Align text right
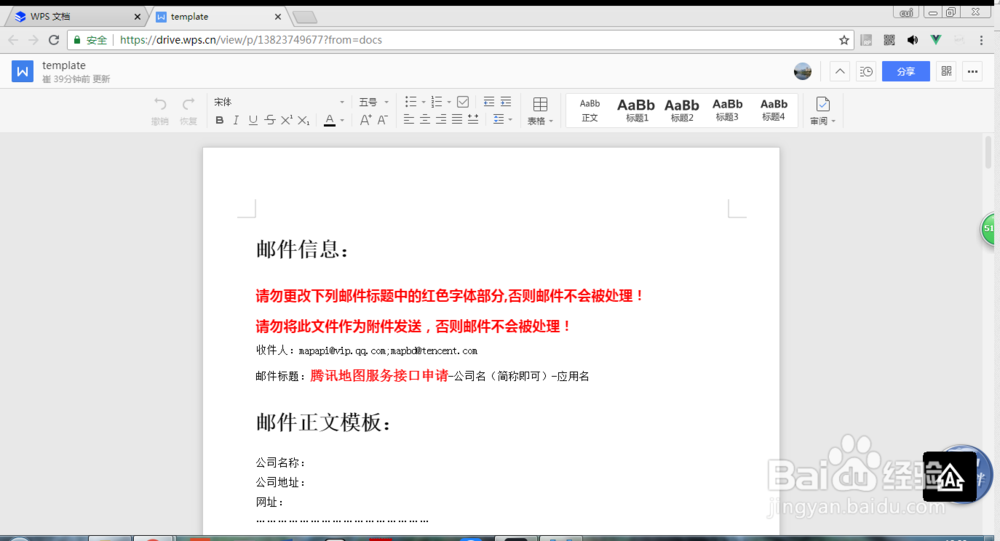This screenshot has width=1000, height=541. click(x=441, y=119)
